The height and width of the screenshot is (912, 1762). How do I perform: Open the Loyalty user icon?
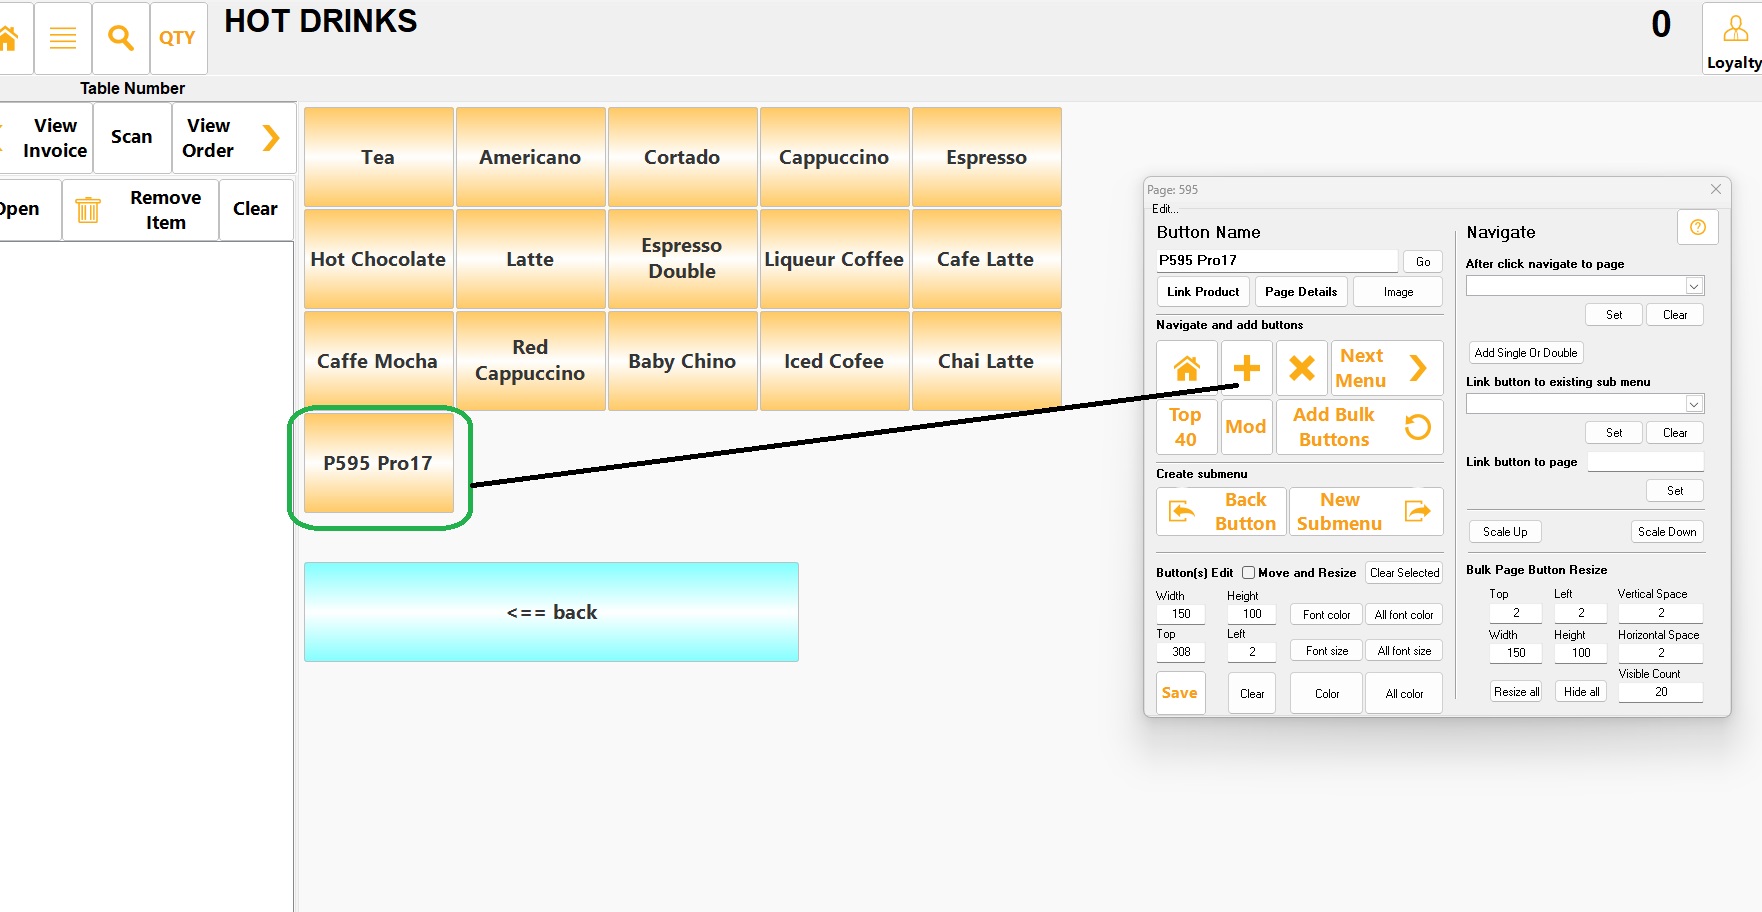(x=1735, y=38)
